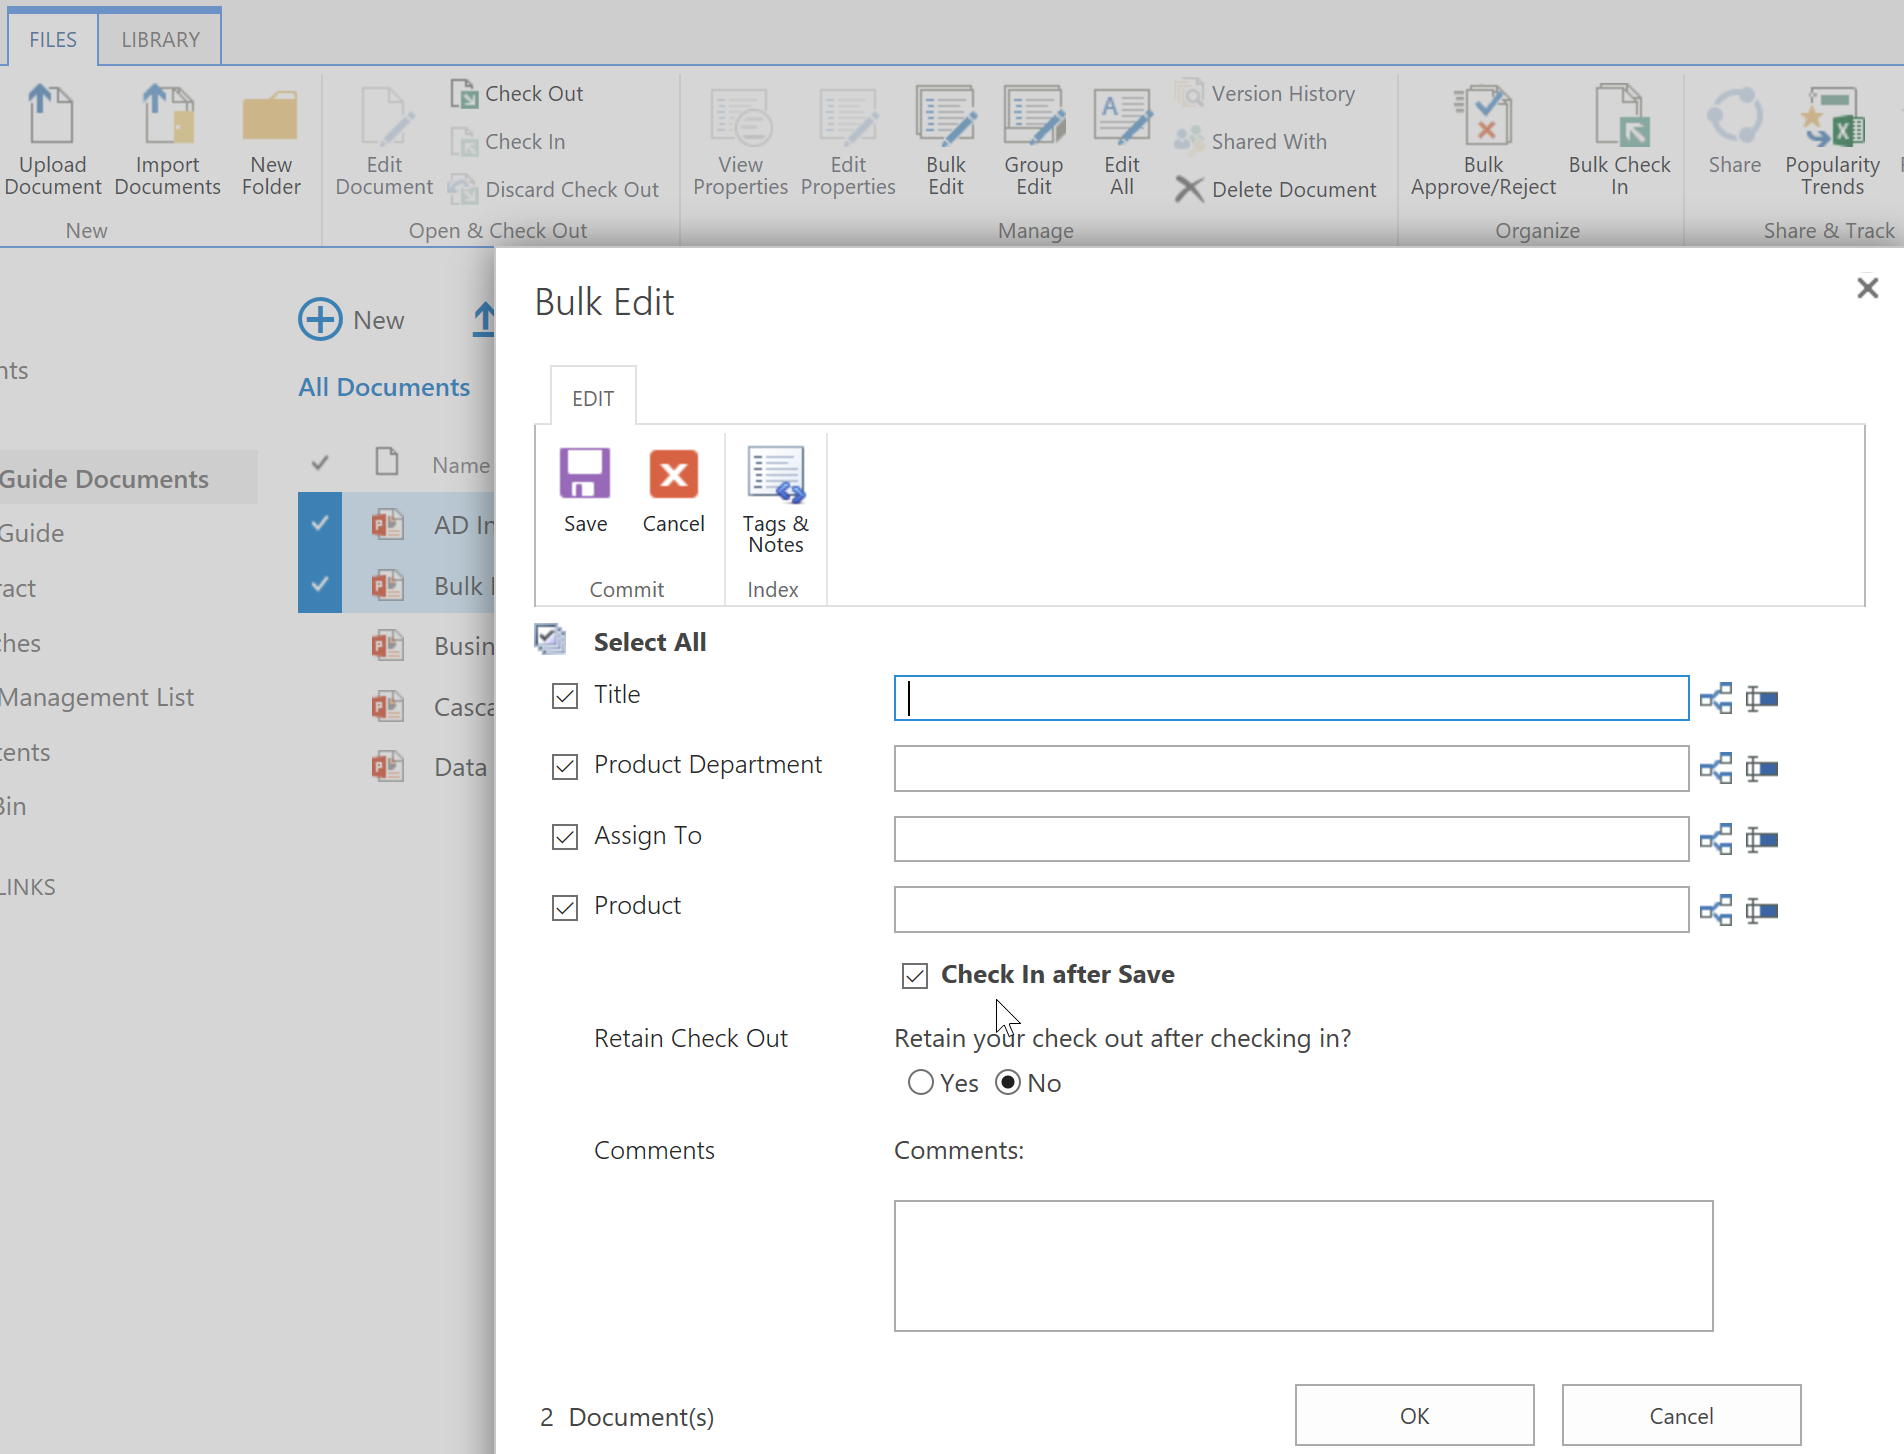Viewport: 1904px width, 1454px height.
Task: Click Popularity Trends ribbon button
Action: 1832,140
